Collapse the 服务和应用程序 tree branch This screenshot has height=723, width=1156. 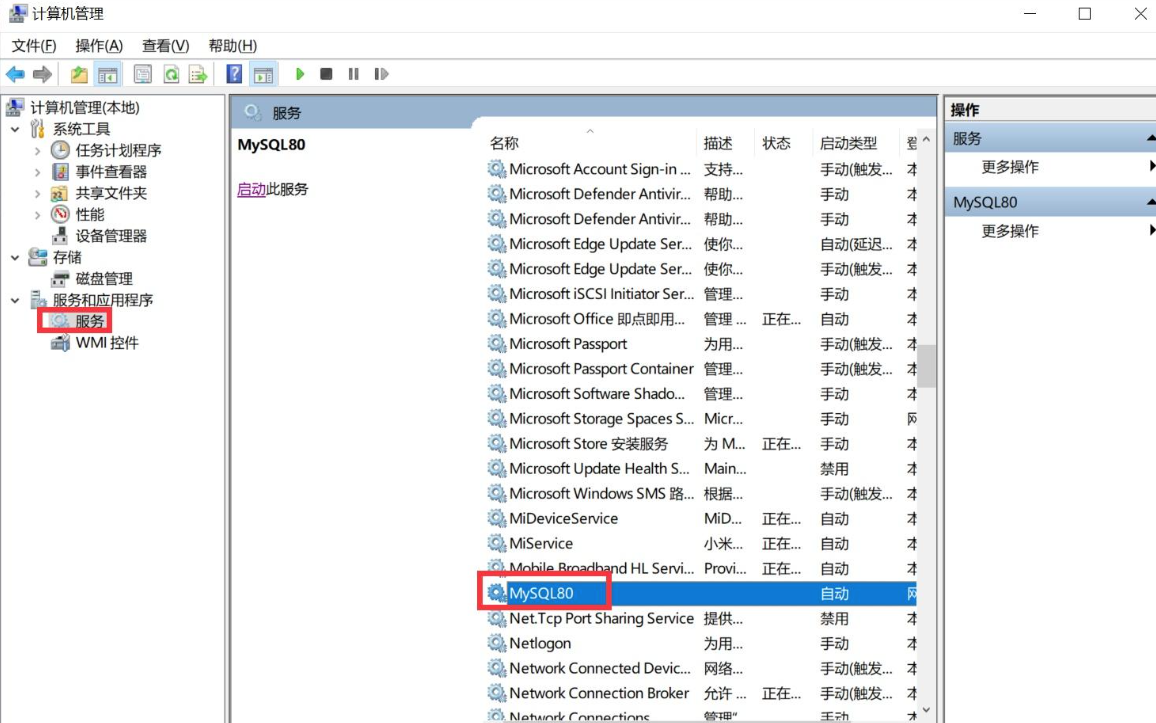pyautogui.click(x=15, y=300)
